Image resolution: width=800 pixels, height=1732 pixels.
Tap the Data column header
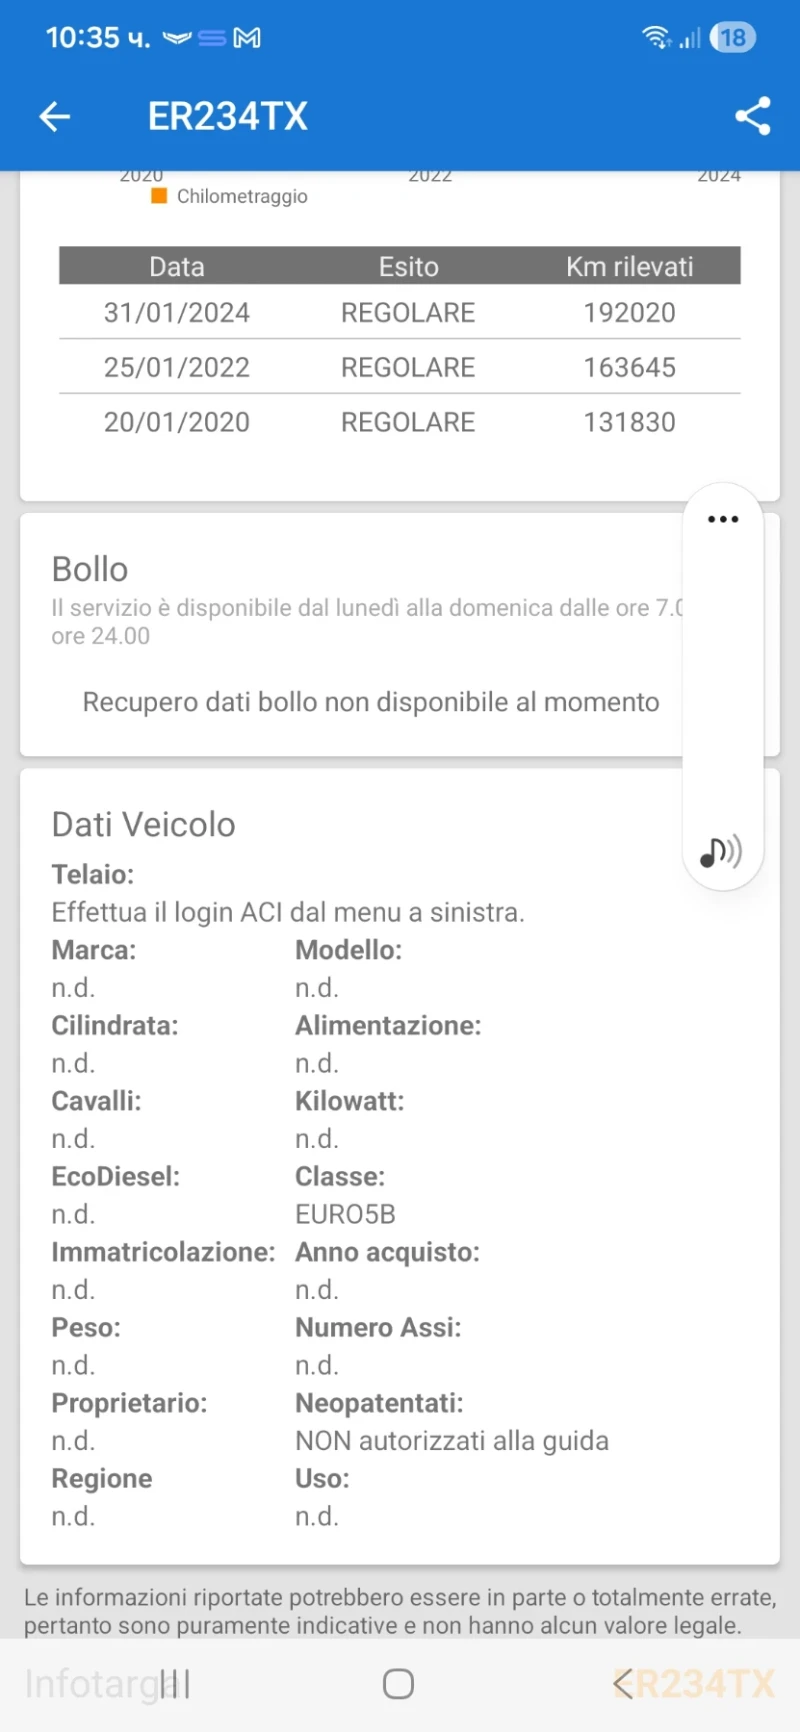pyautogui.click(x=177, y=267)
